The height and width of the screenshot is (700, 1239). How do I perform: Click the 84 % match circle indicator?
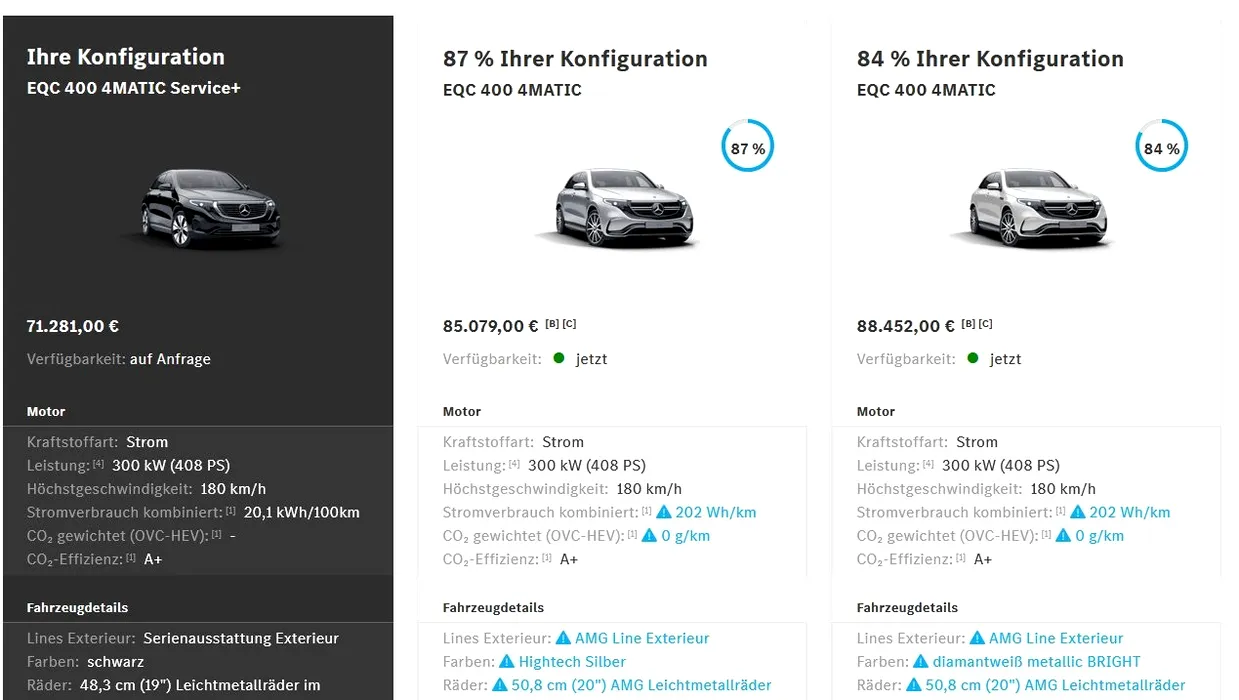tap(1162, 148)
